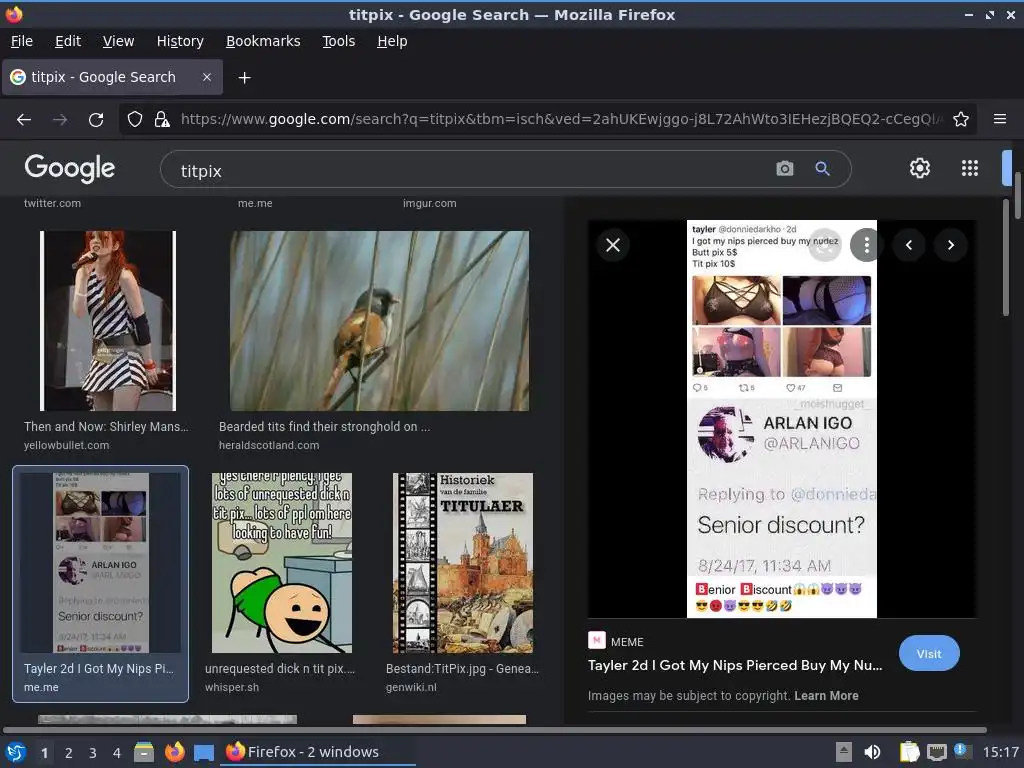This screenshot has height=768, width=1024.
Task: Close the image preview panel
Action: click(613, 245)
